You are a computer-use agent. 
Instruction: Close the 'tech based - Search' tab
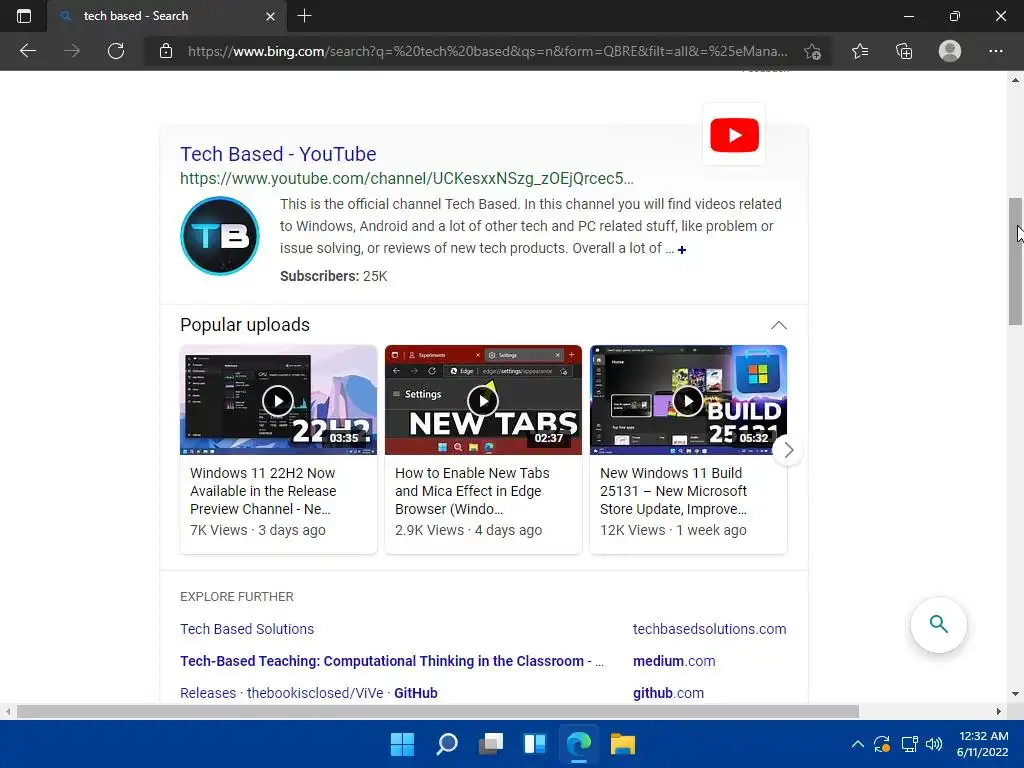coord(270,16)
